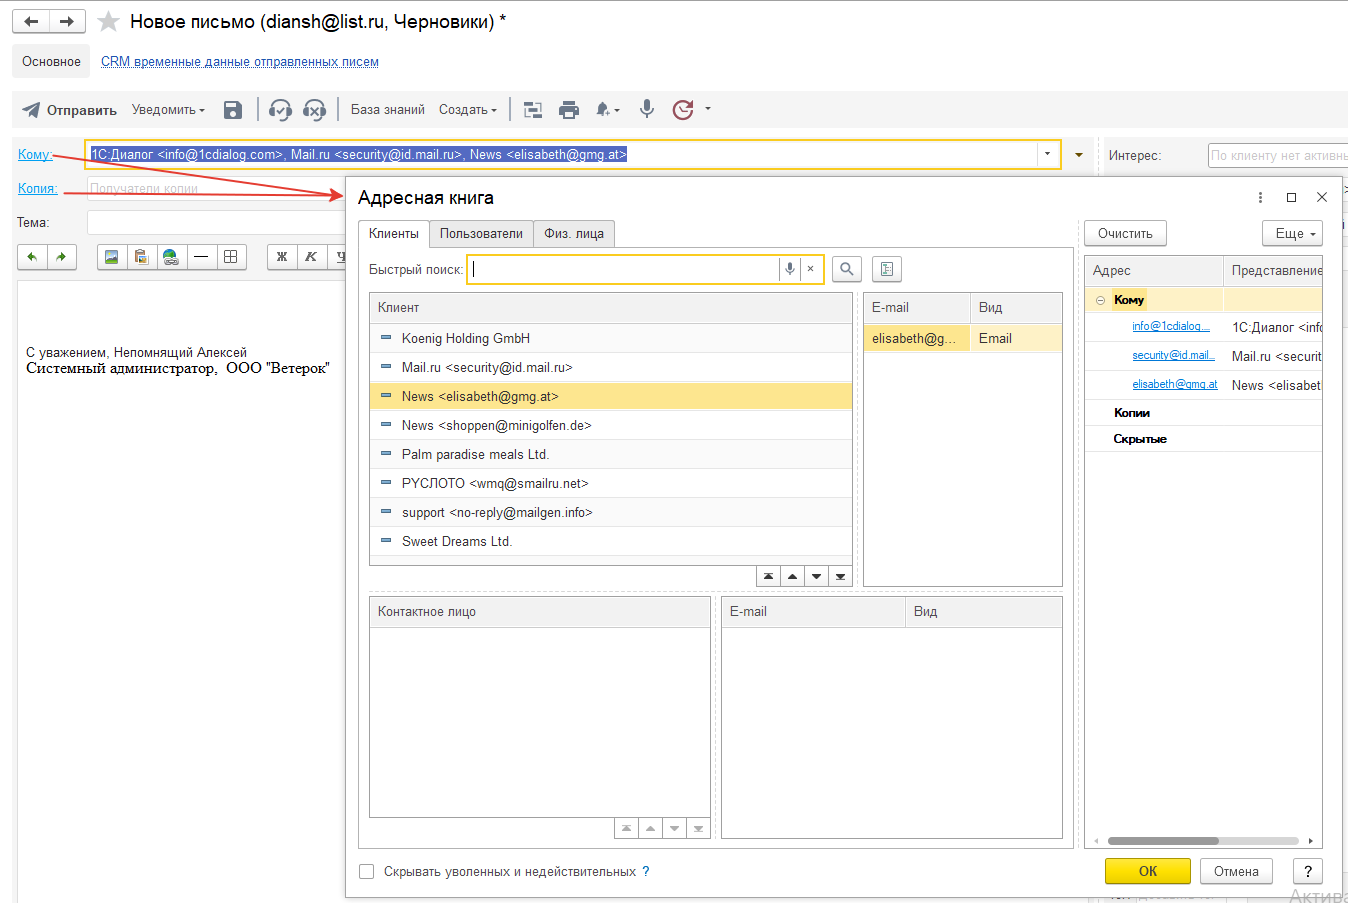Image resolution: width=1348 pixels, height=903 pixels.
Task: Select Palm paradise meals Ltd. client row
Action: click(x=475, y=454)
